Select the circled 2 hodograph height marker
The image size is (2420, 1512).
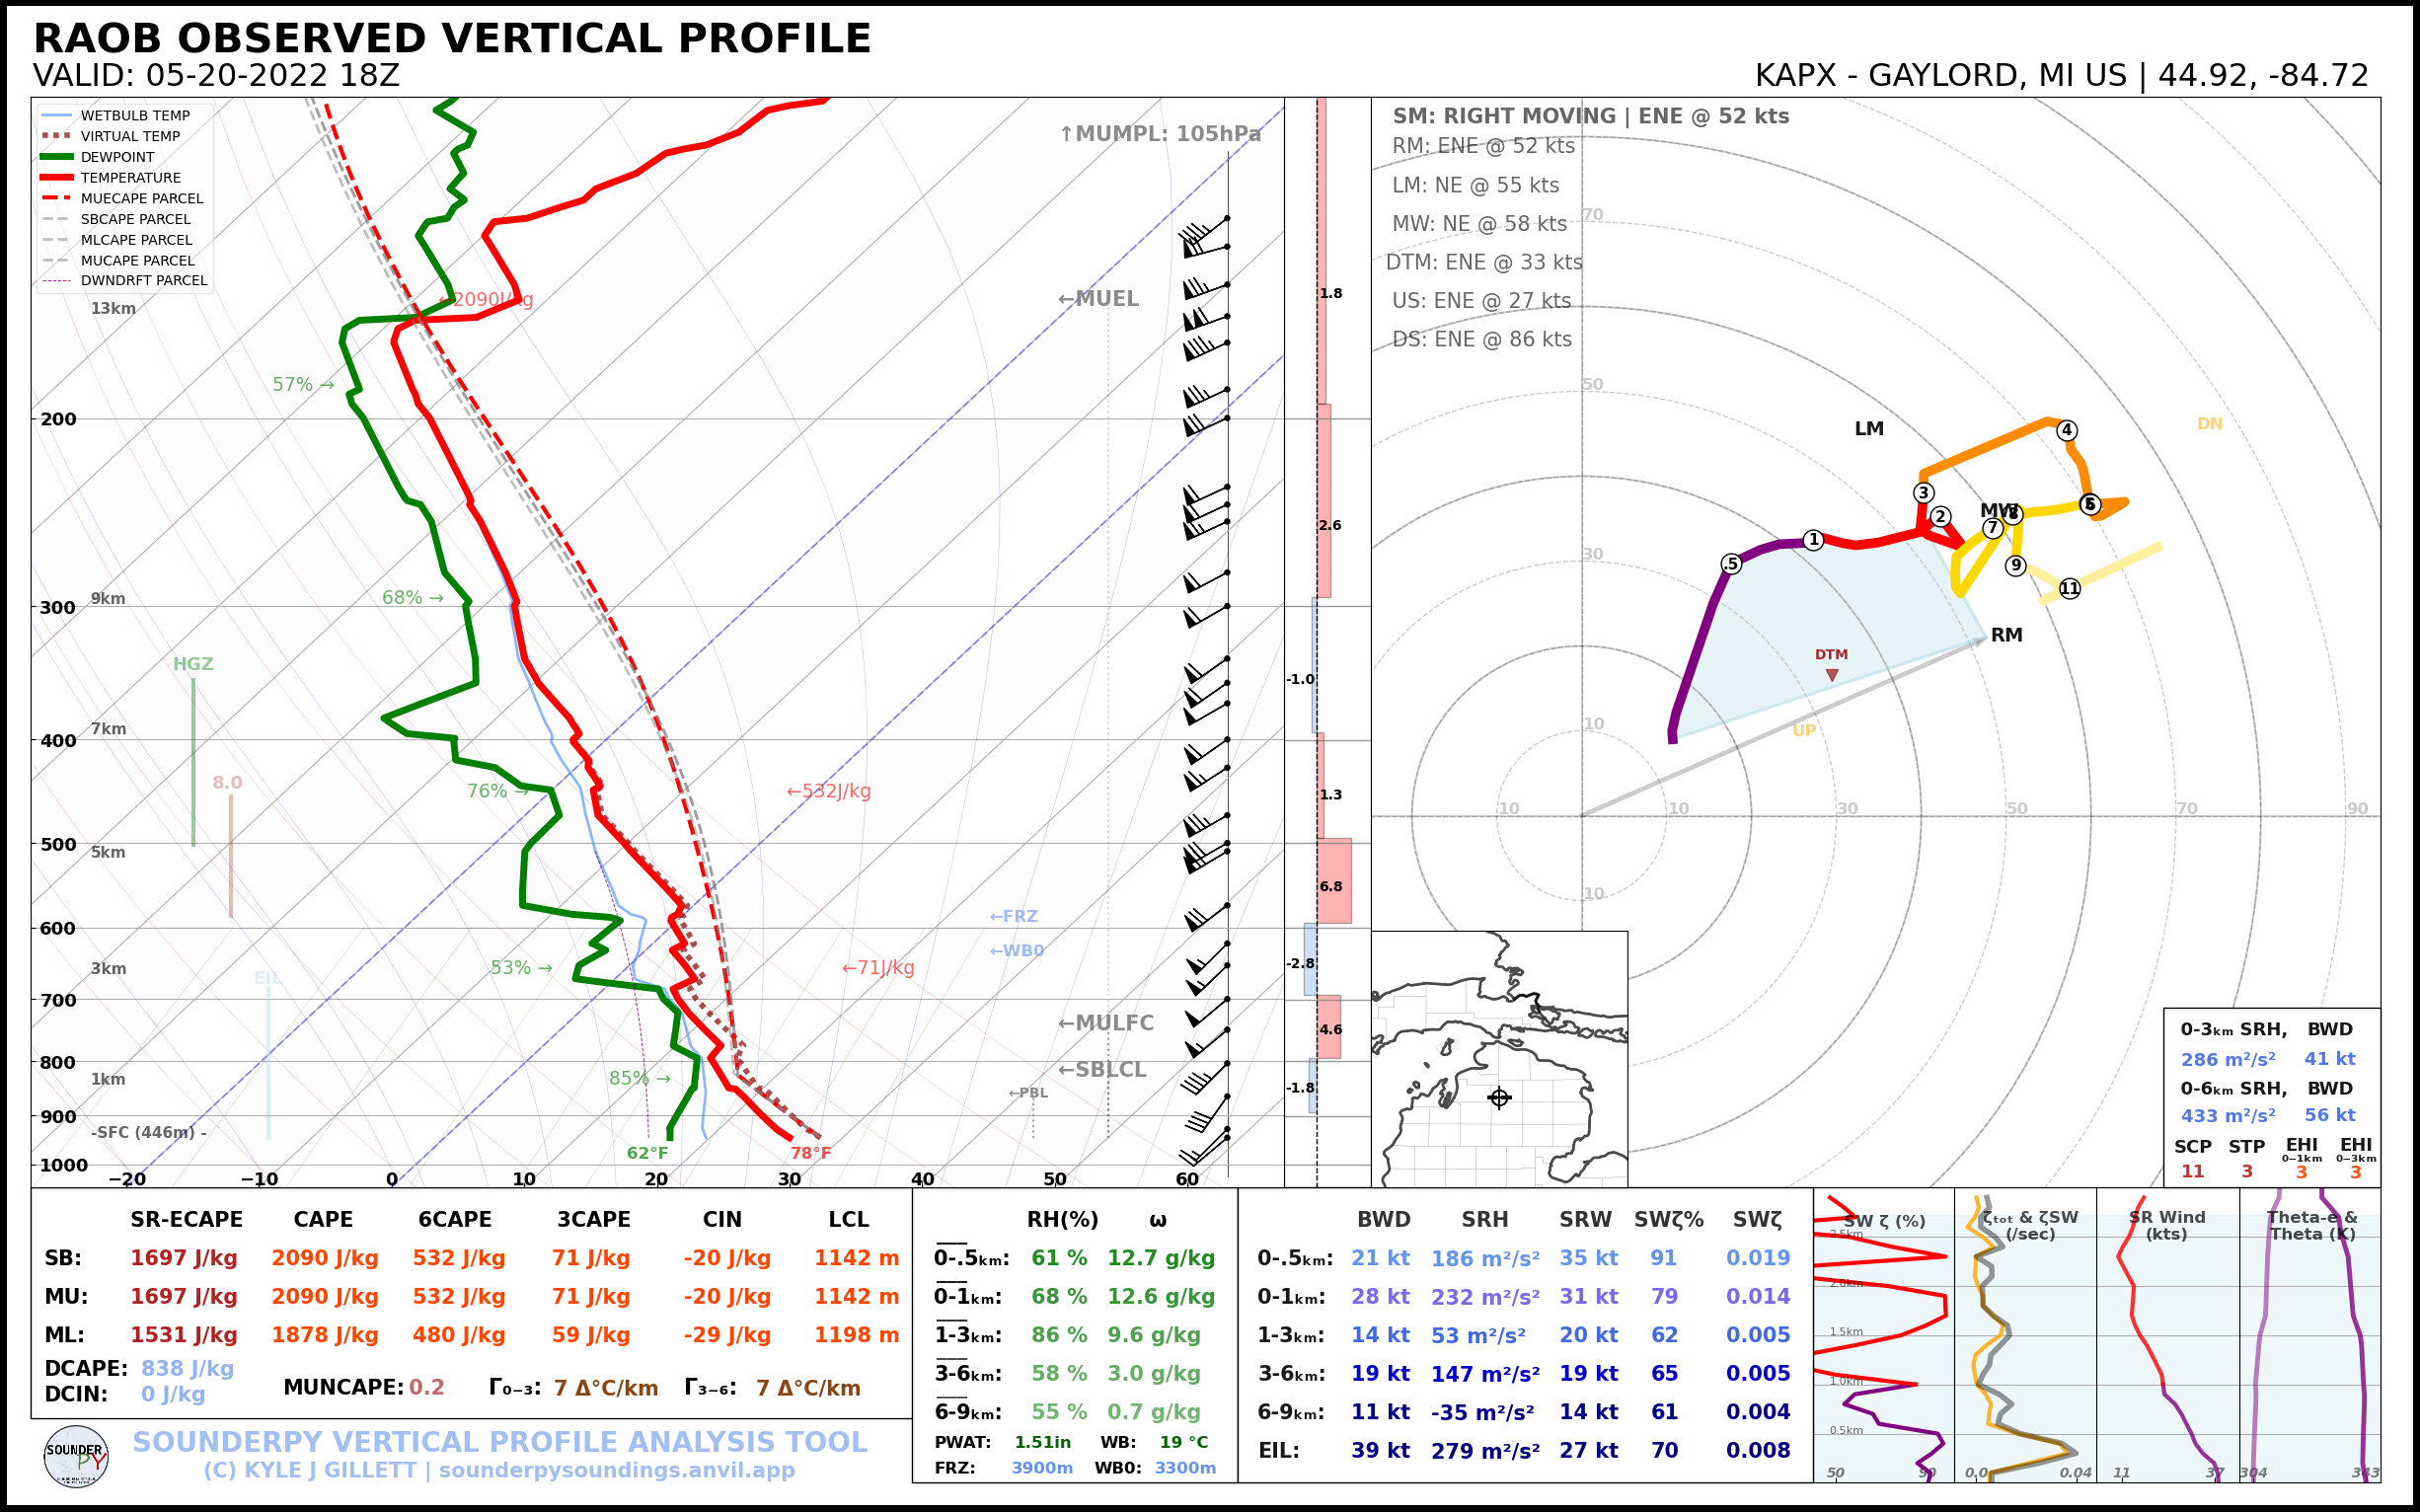[x=1940, y=516]
